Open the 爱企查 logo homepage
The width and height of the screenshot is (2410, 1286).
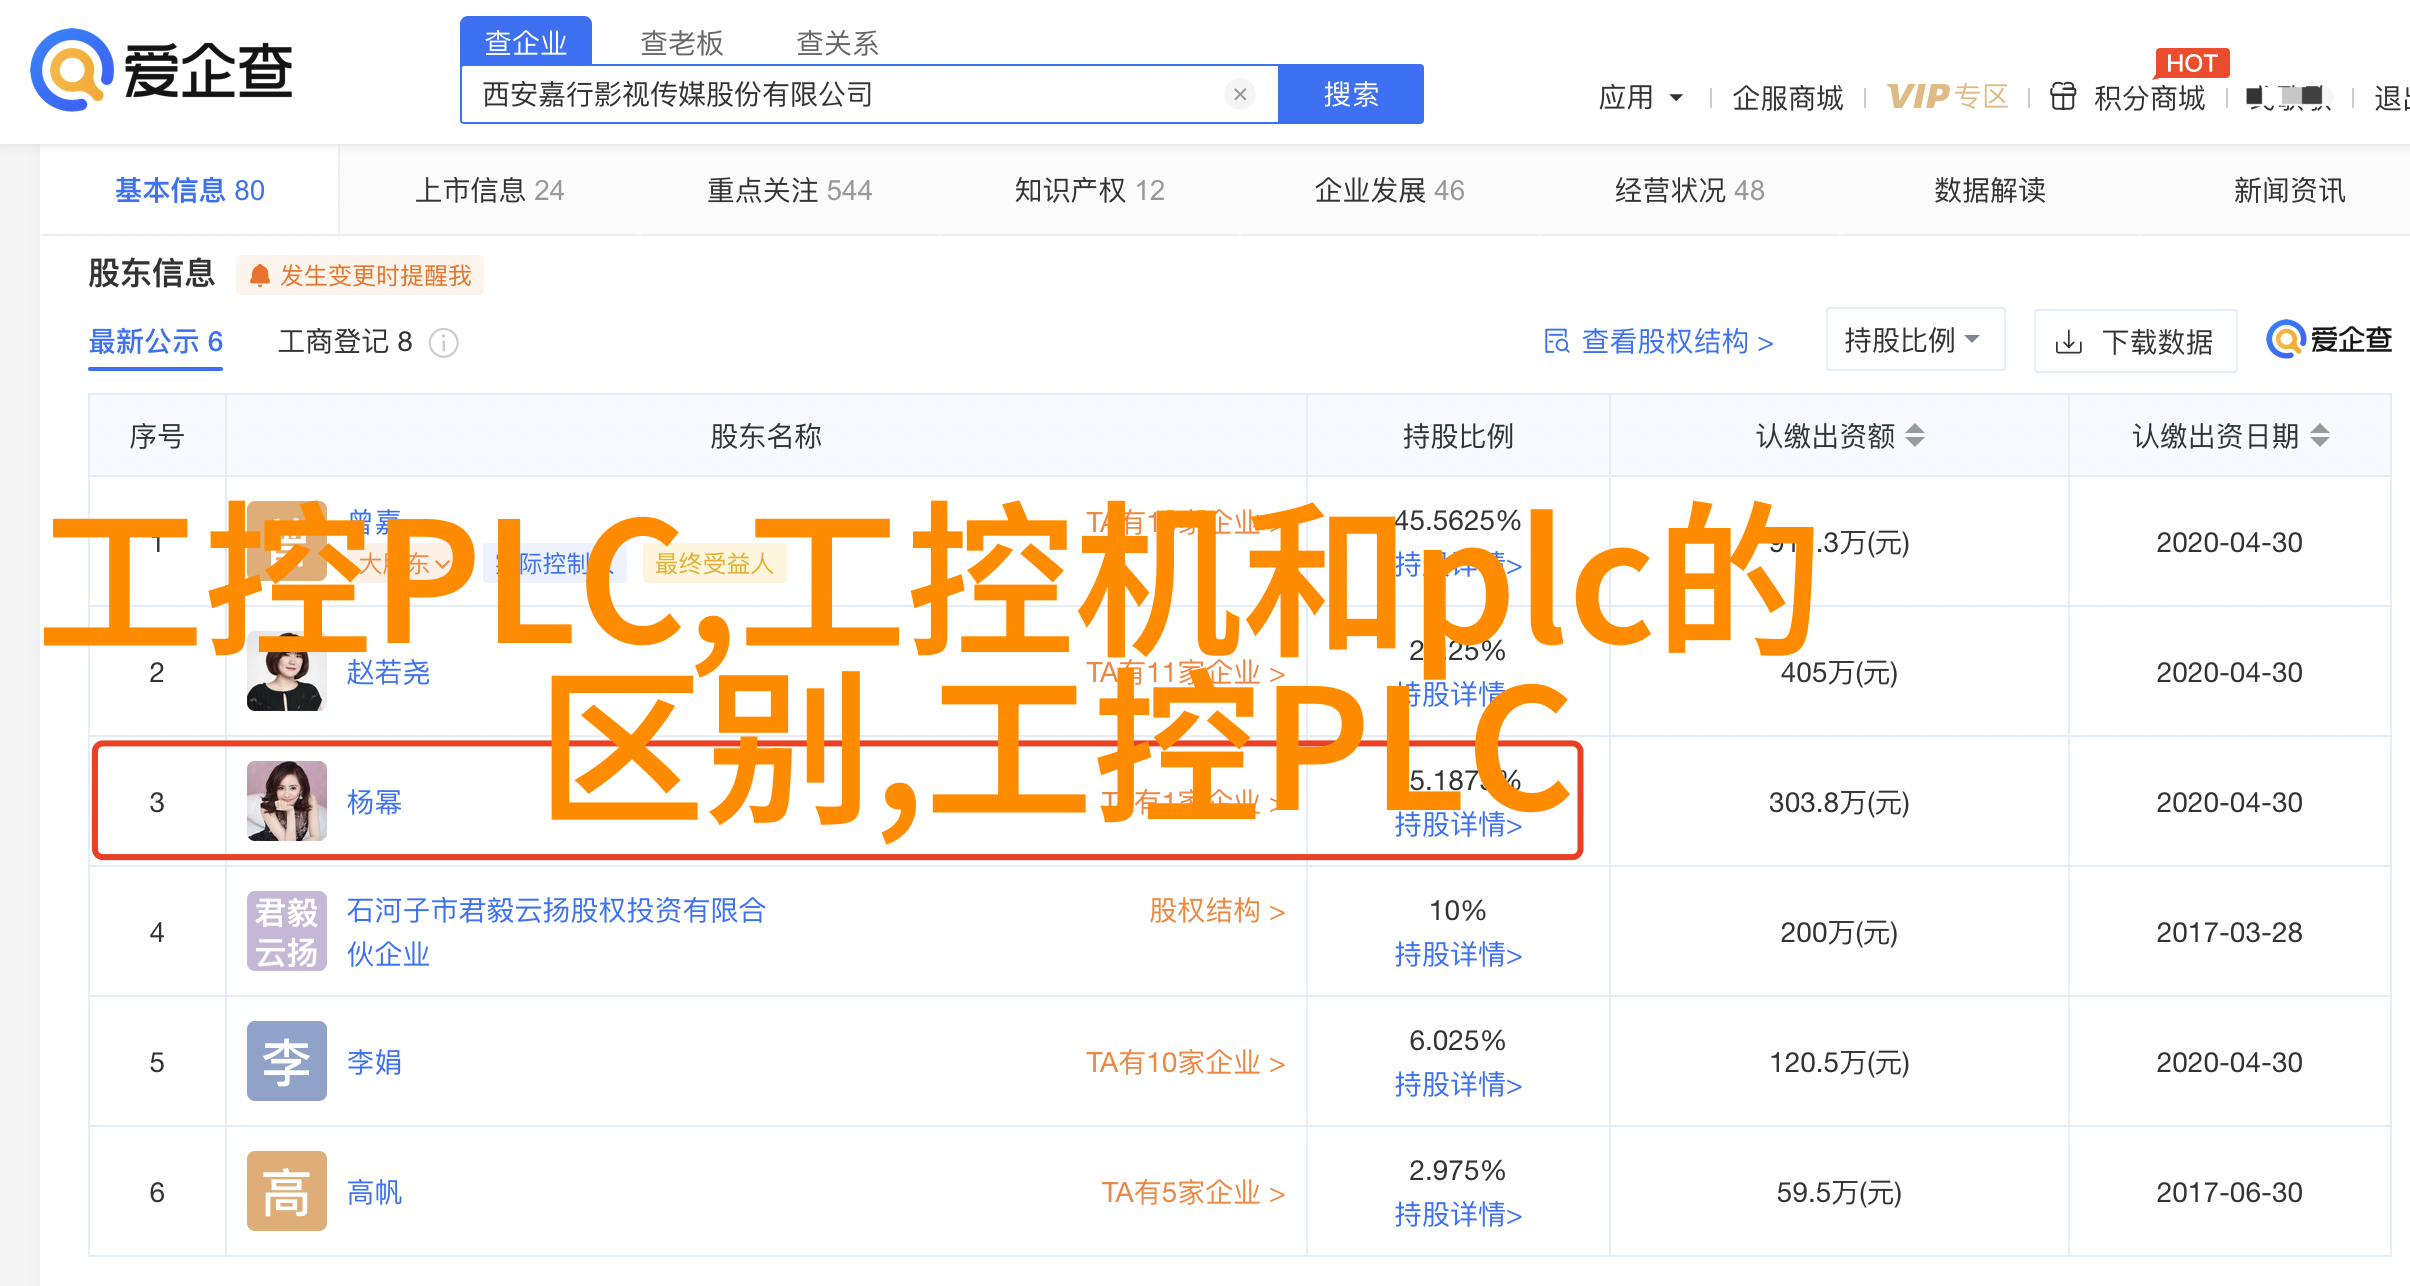click(x=162, y=70)
